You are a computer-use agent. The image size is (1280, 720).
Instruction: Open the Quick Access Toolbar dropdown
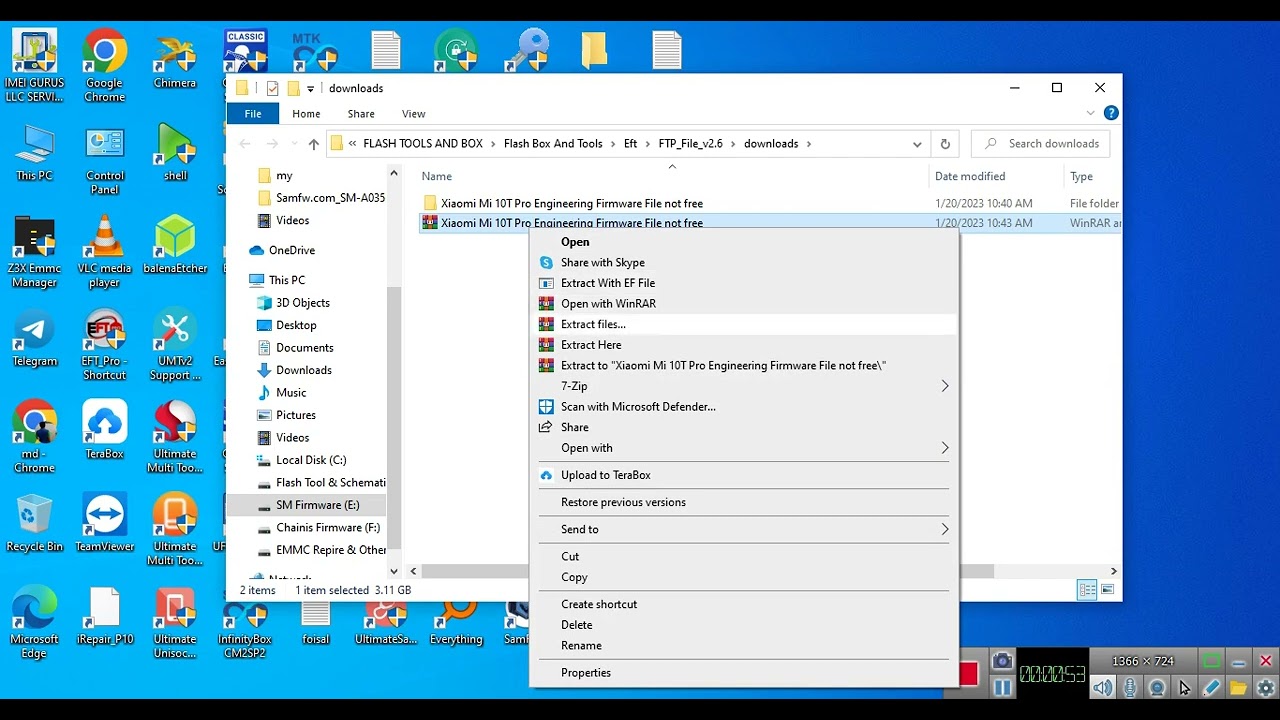310,89
